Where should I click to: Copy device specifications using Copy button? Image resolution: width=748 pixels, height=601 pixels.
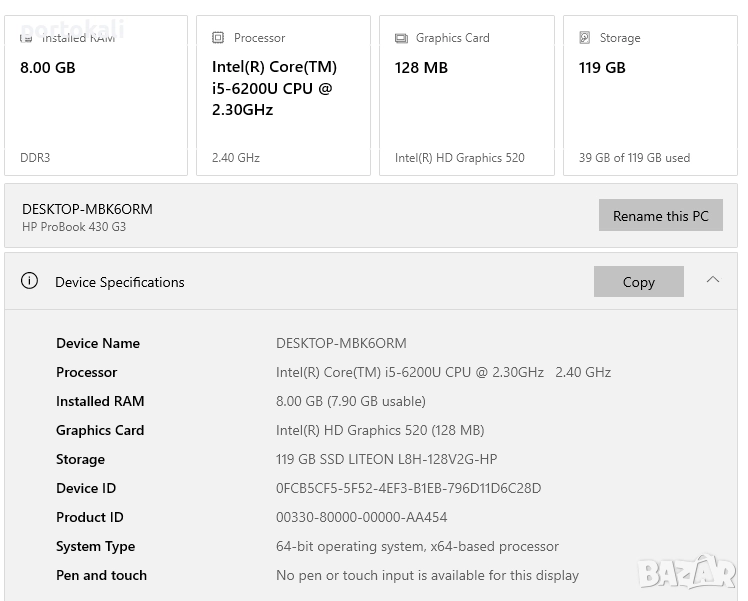(638, 282)
